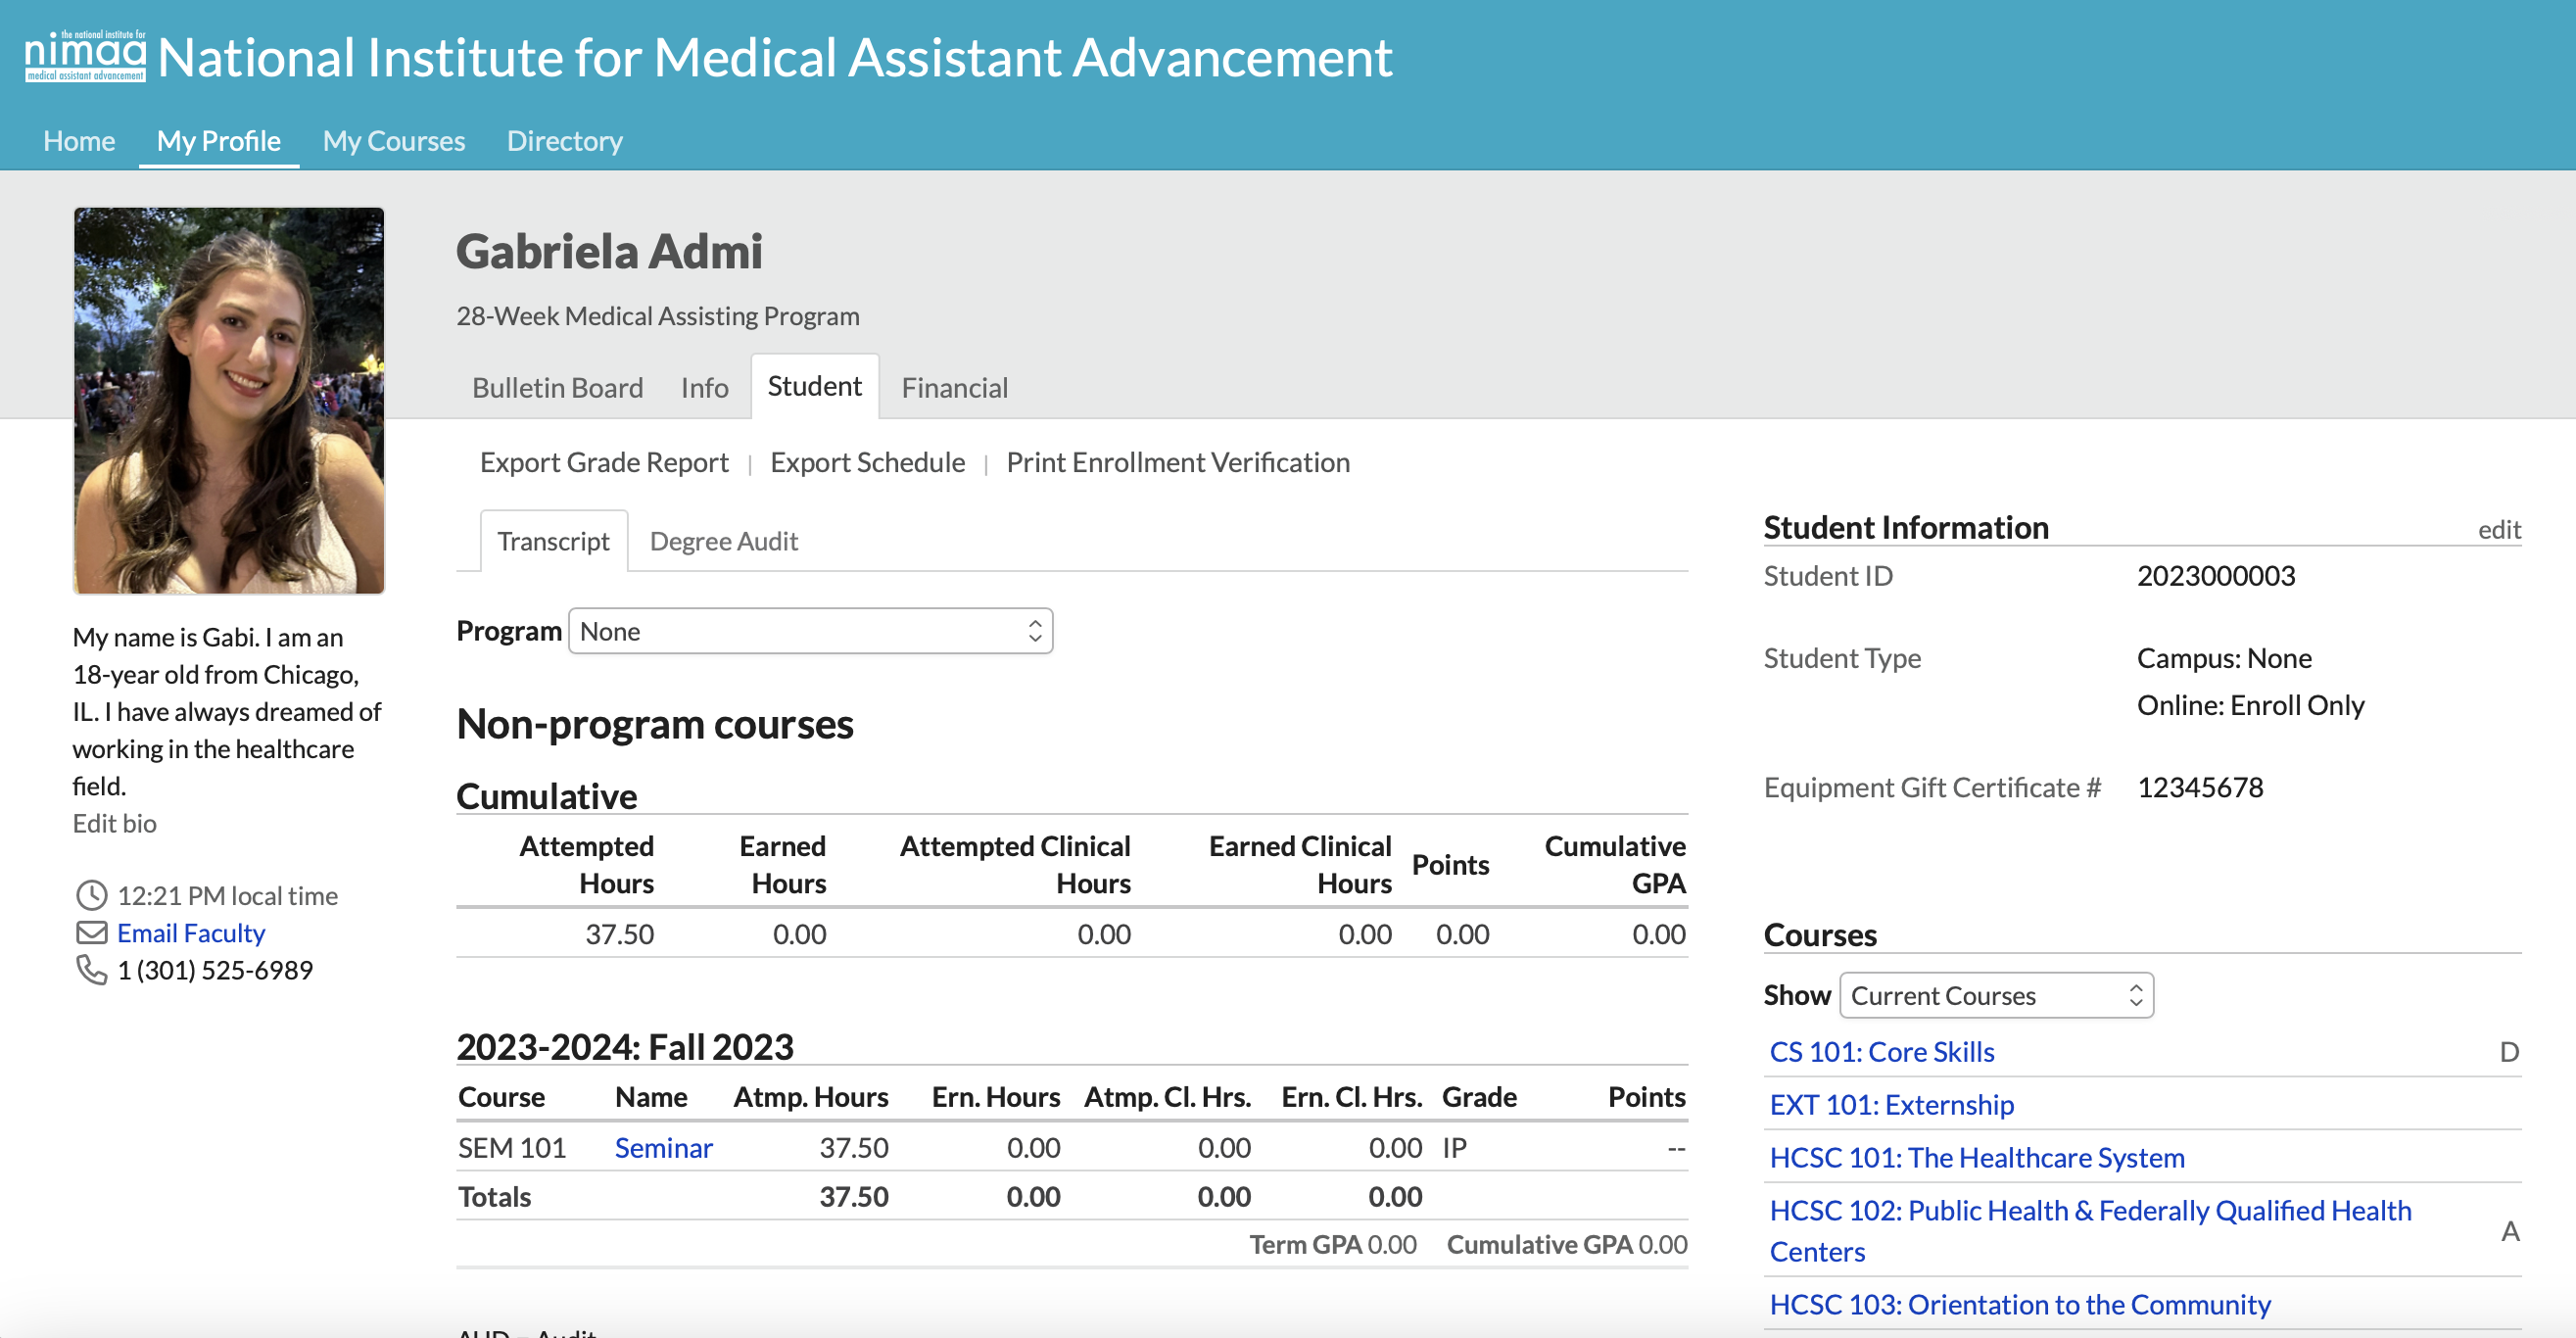Open HCSC 101: The Healthcare System
Screen dimensions: 2576x1338
click(1976, 1157)
